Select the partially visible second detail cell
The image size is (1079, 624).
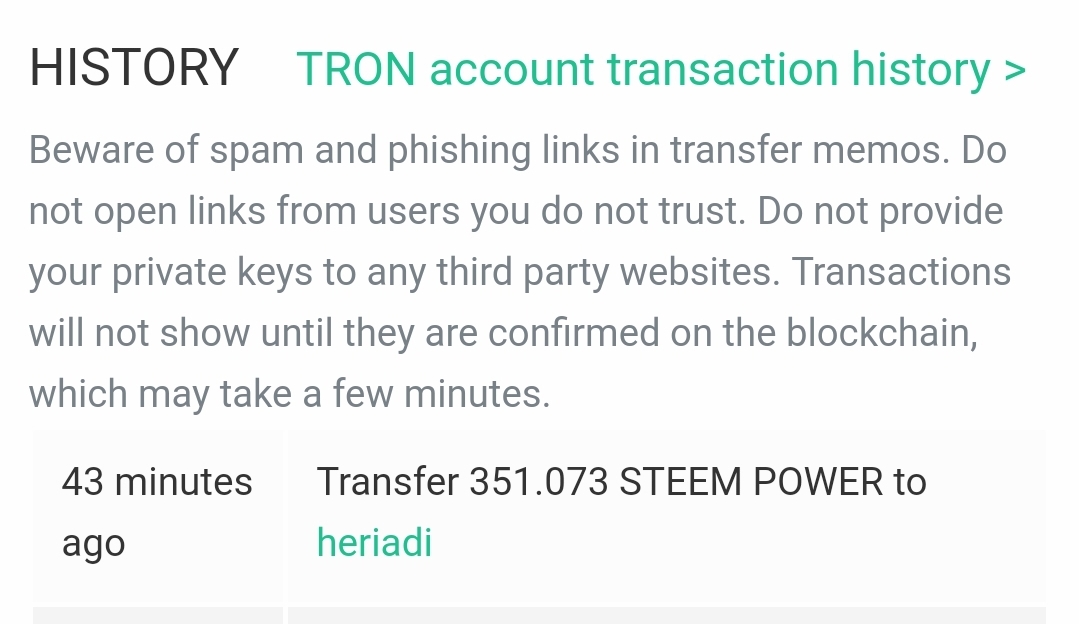point(667,615)
